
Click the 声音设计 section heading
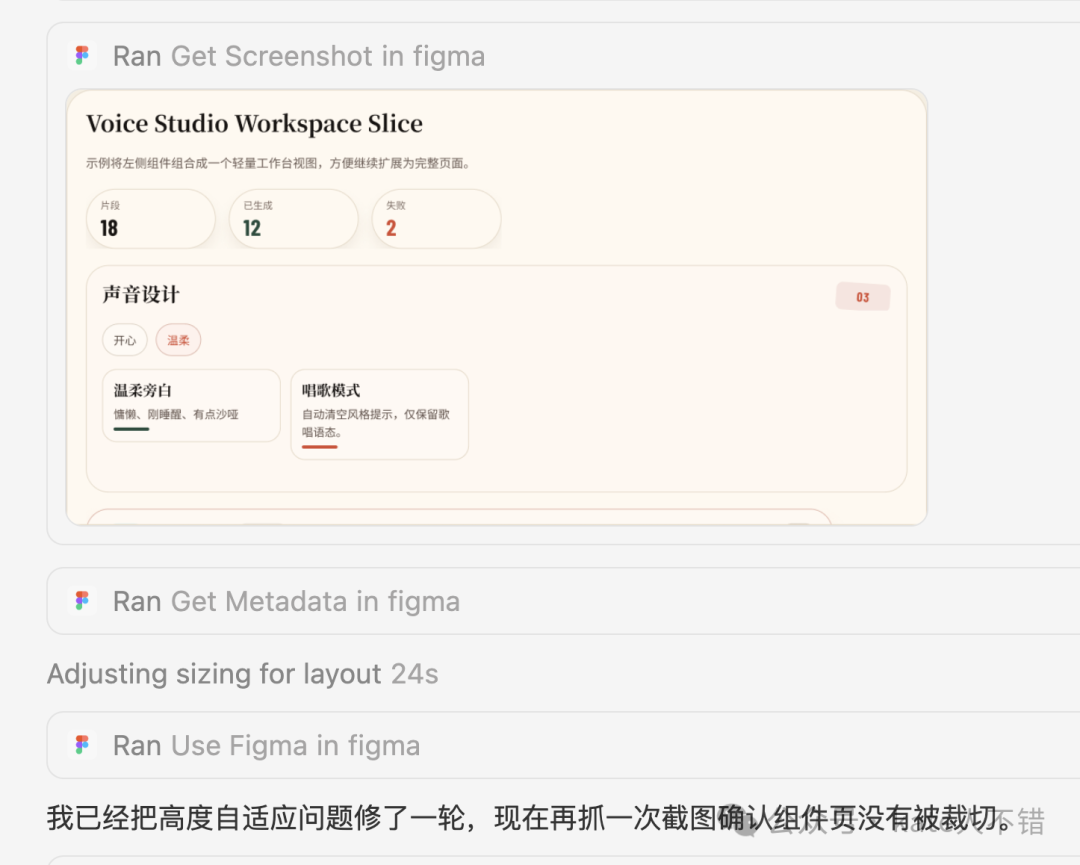coord(141,295)
